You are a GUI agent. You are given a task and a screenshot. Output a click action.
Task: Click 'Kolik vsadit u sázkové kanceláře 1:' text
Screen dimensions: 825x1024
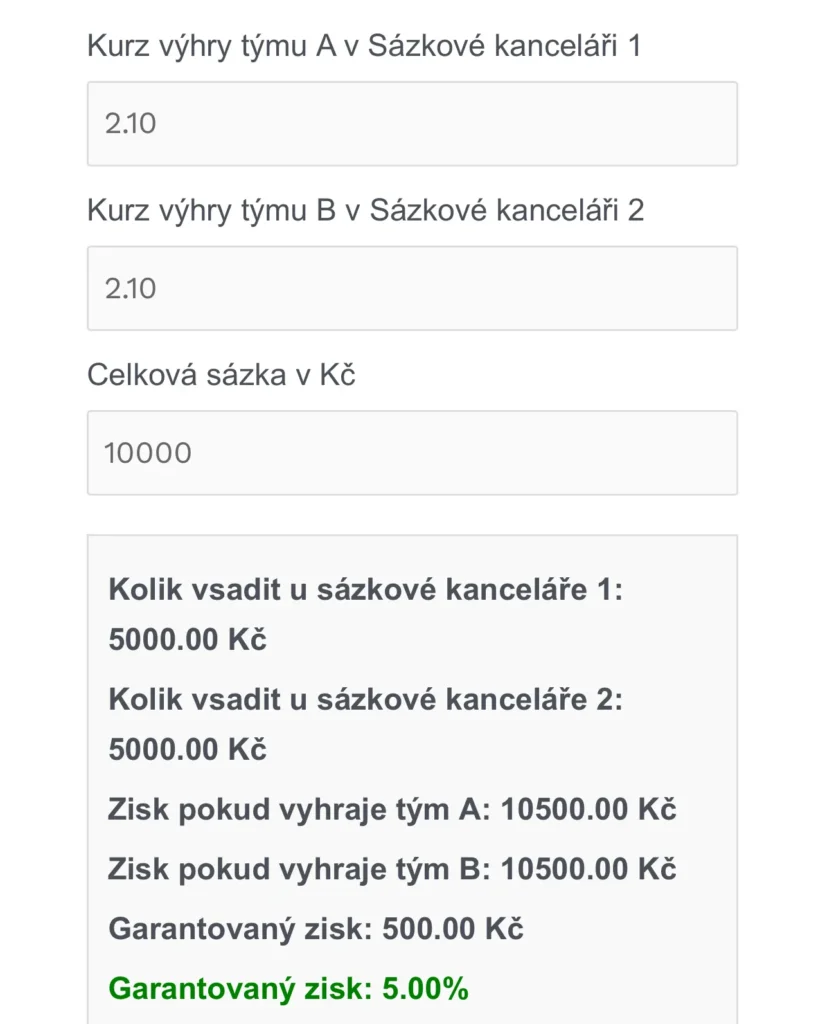[365, 590]
